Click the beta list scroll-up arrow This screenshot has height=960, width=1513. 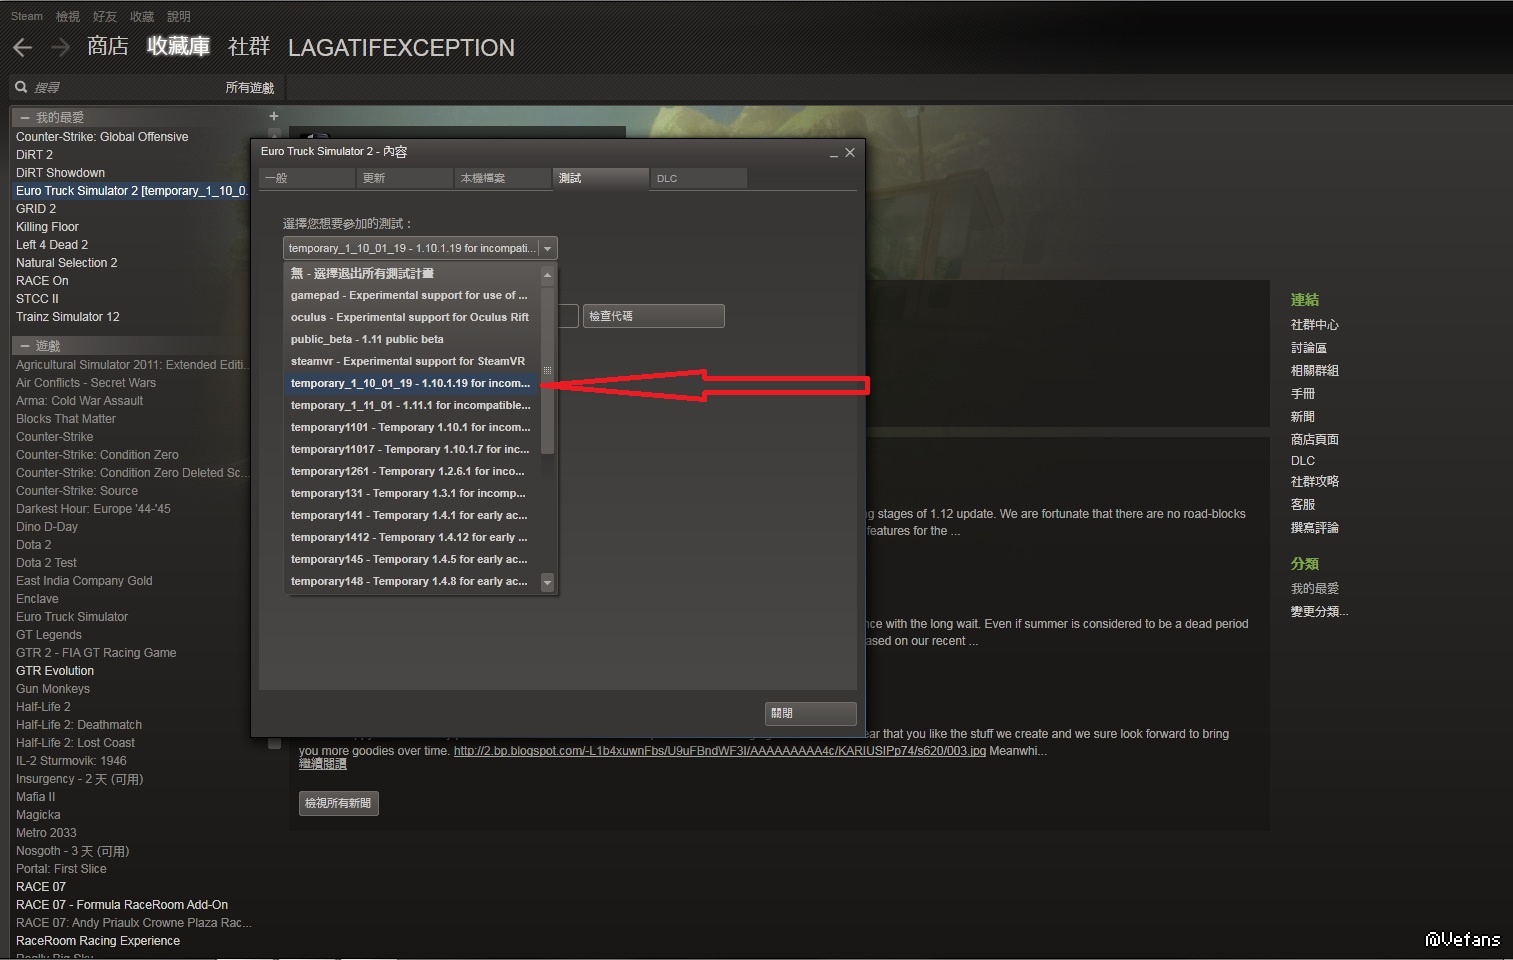(x=547, y=274)
